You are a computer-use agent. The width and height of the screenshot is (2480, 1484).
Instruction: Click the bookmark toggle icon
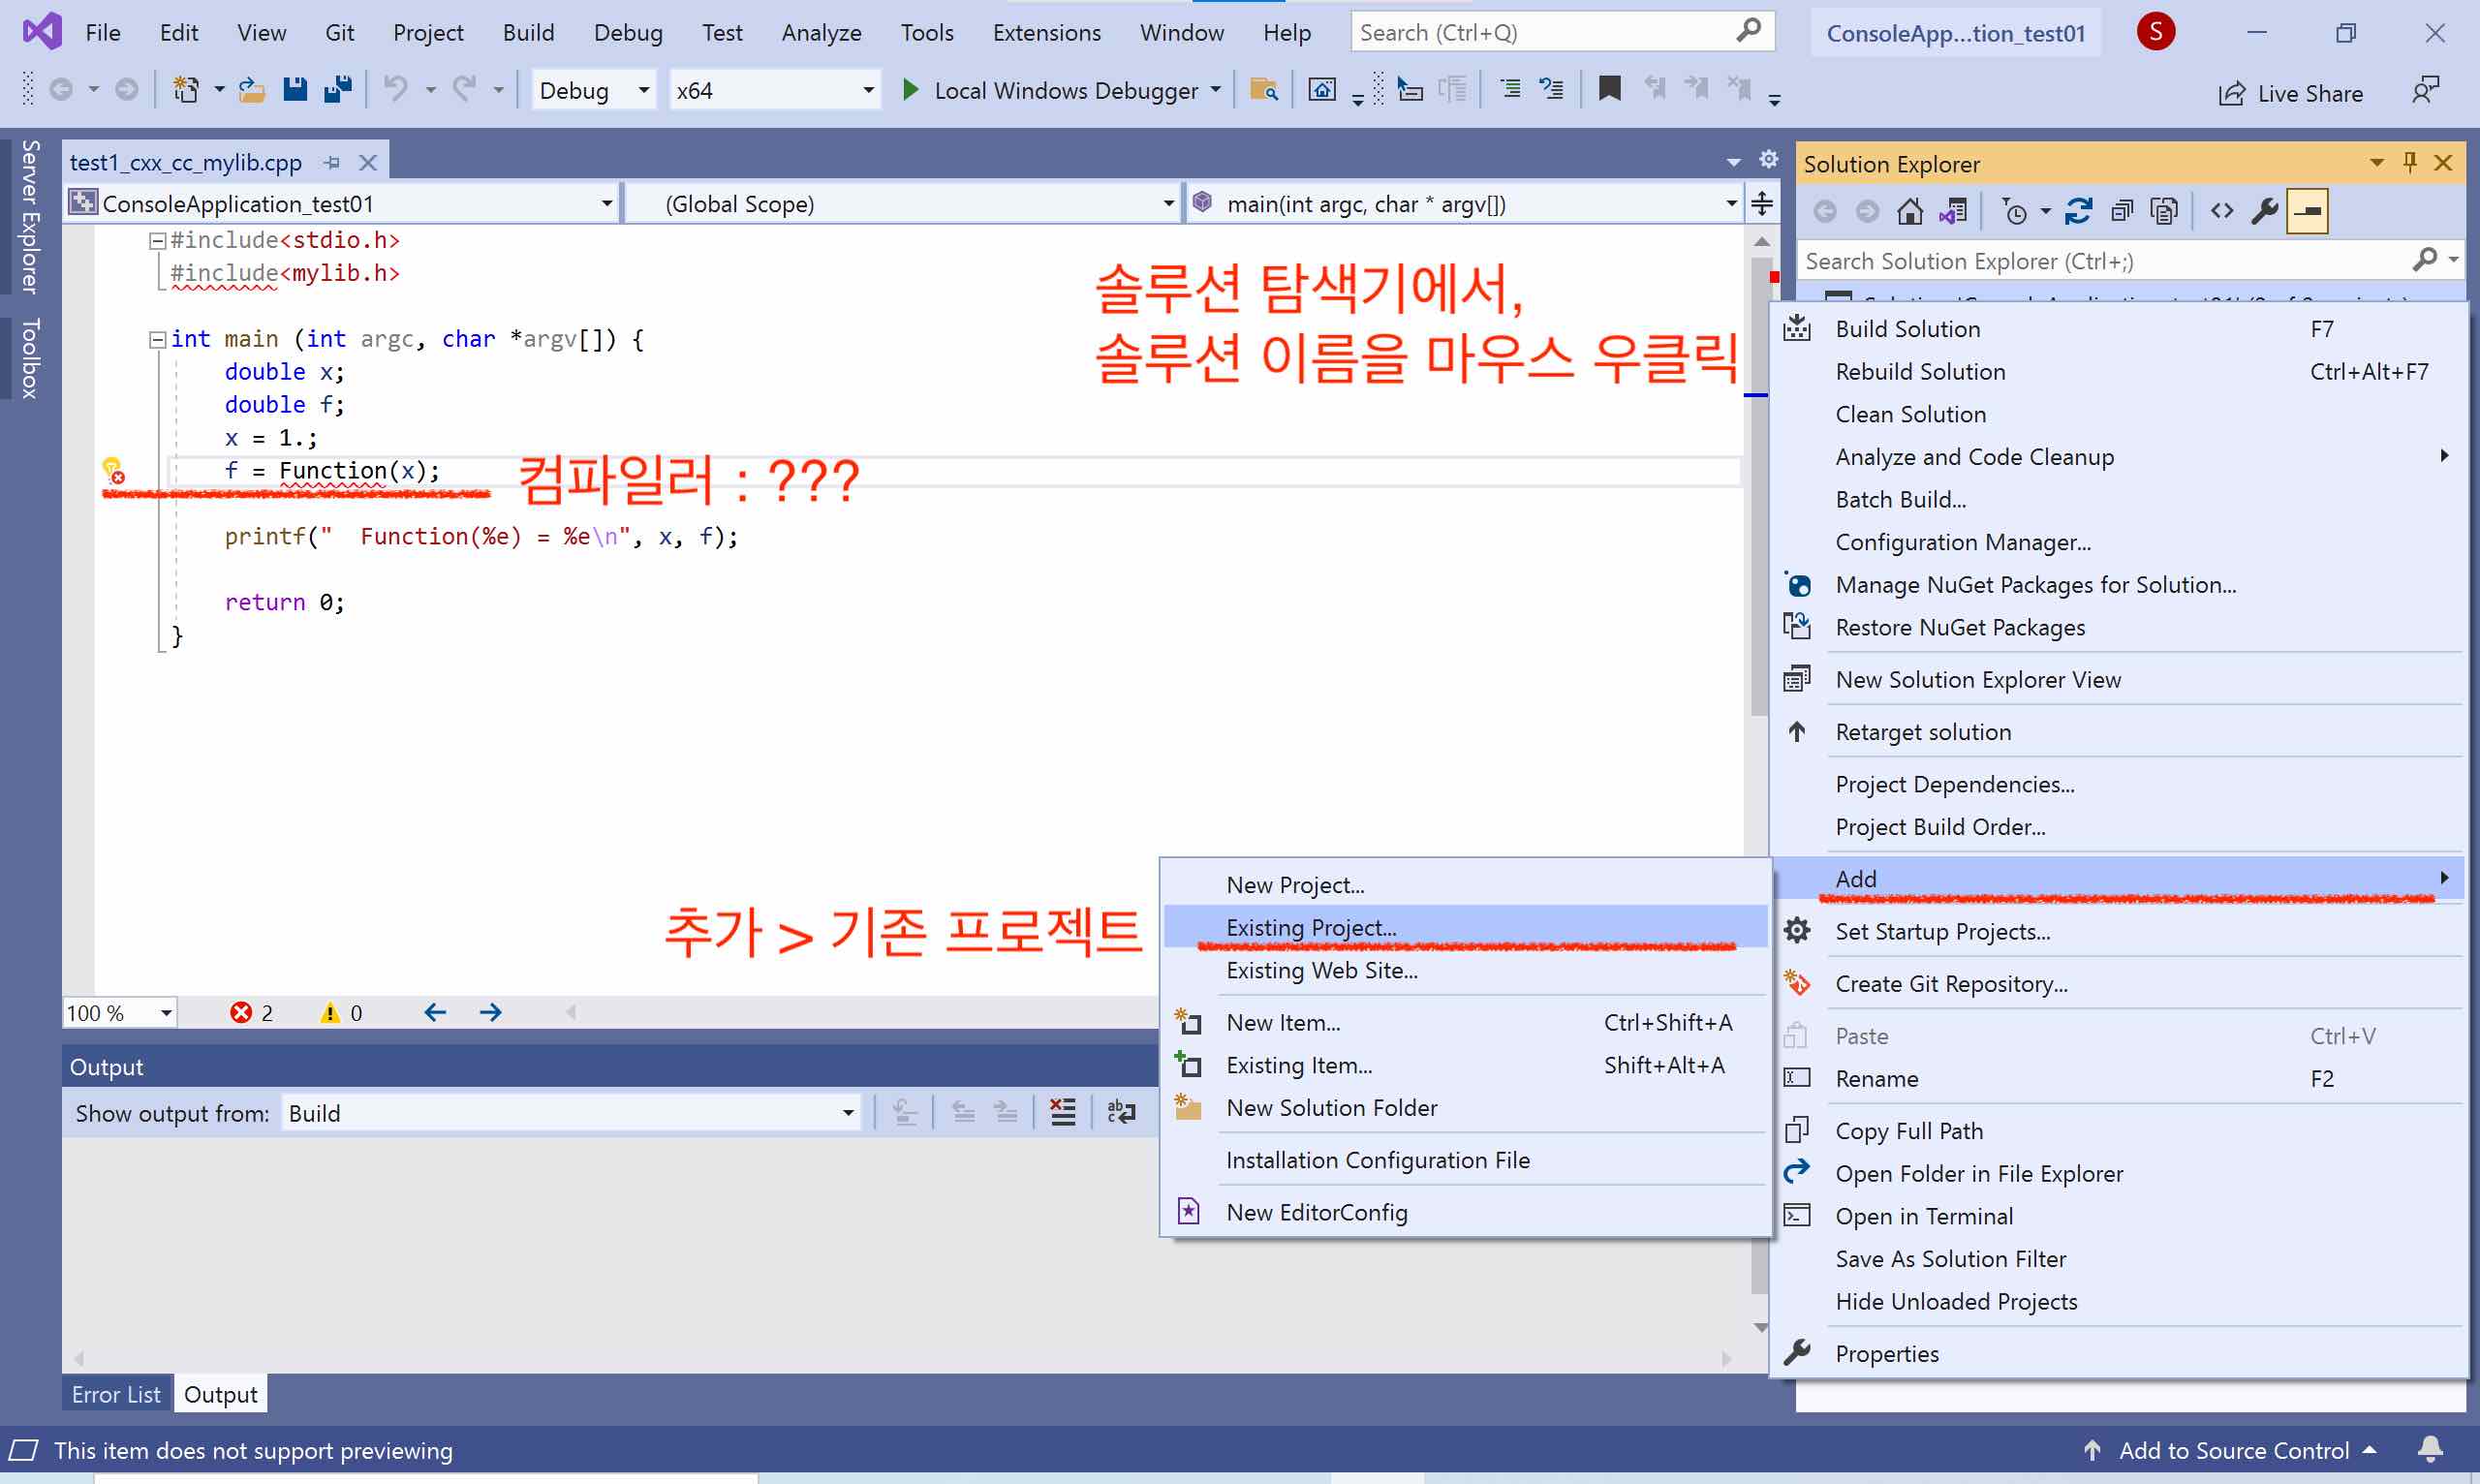tap(1609, 89)
